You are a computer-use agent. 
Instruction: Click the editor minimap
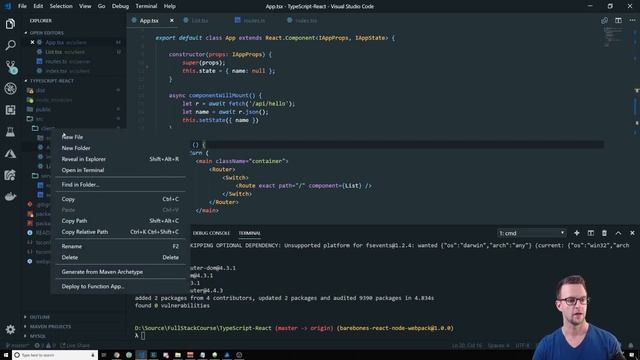(613, 37)
